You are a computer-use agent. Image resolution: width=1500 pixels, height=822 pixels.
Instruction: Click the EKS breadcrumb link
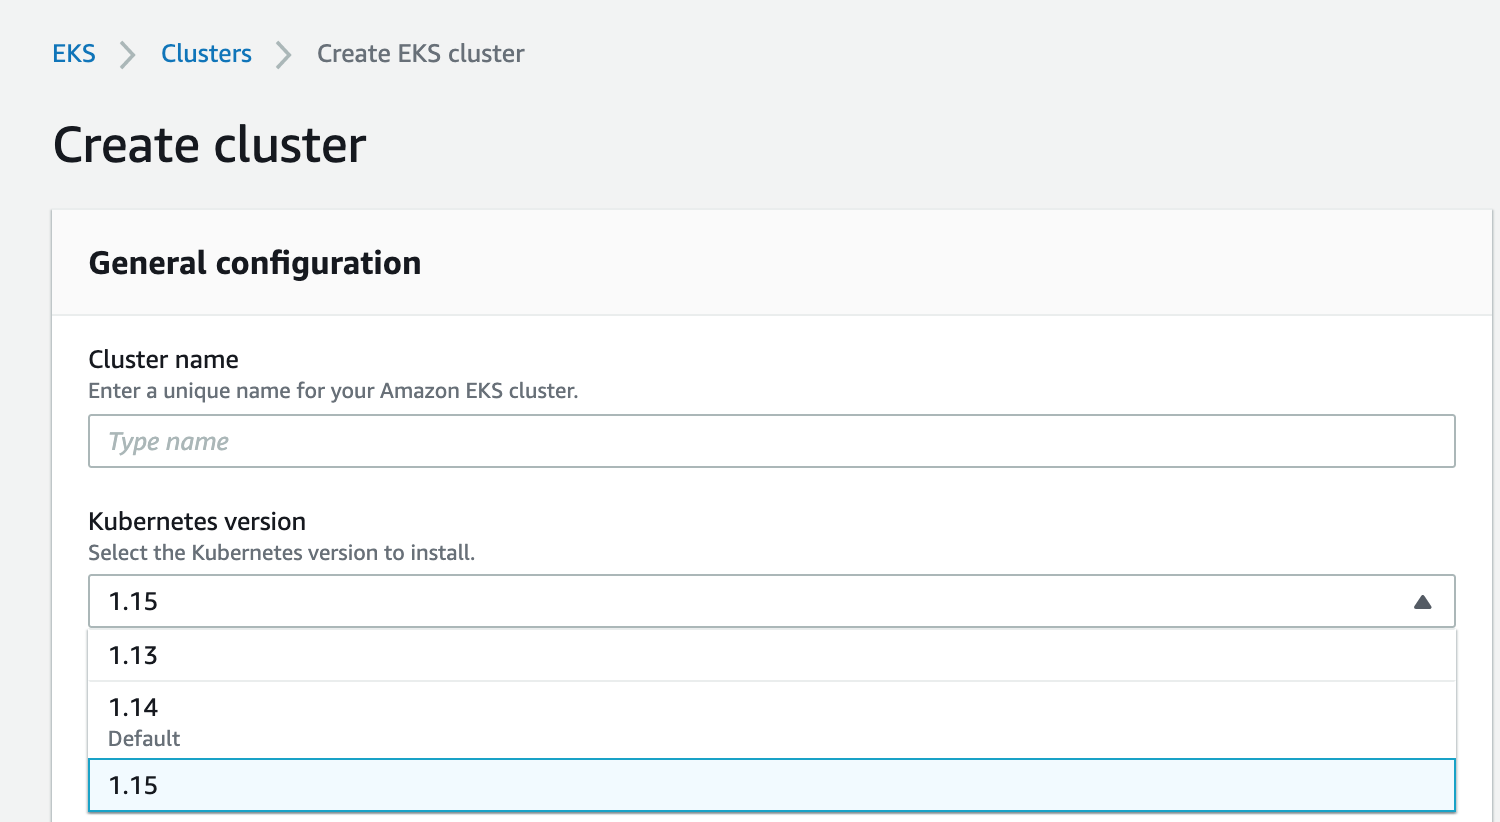(x=74, y=54)
